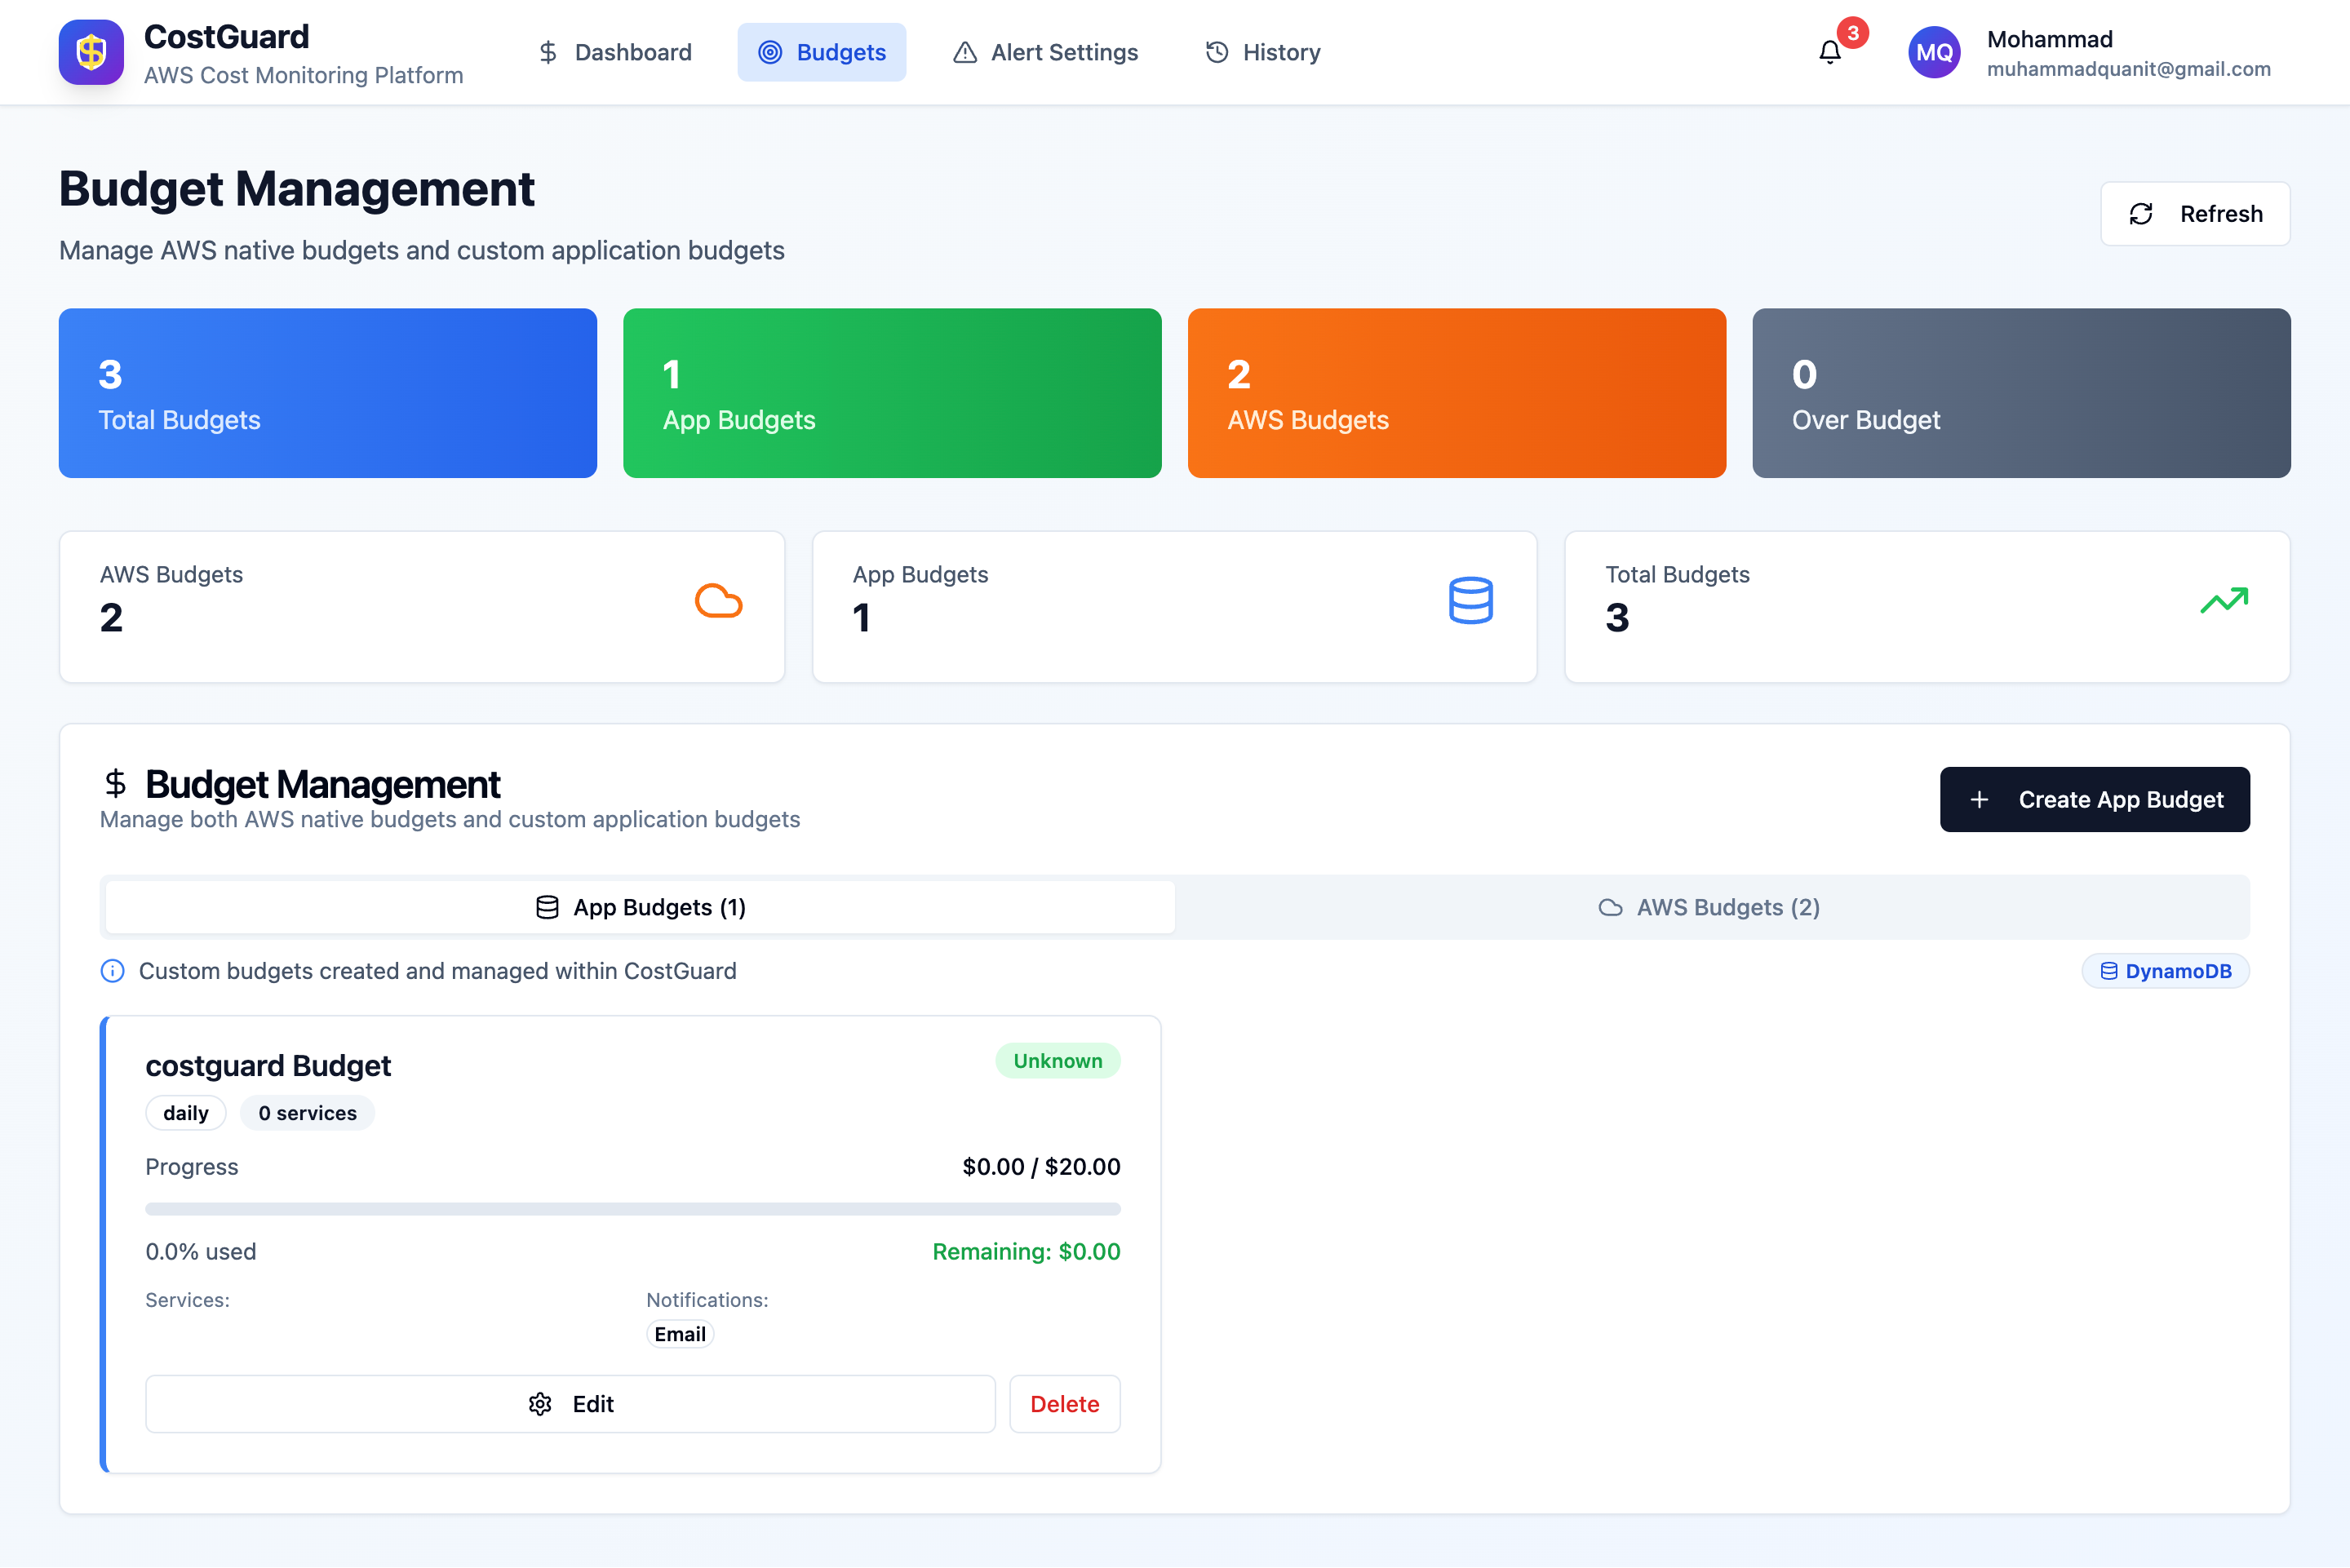Click the blue database icon in App Budgets card
The height and width of the screenshot is (1568, 2350).
[1470, 601]
